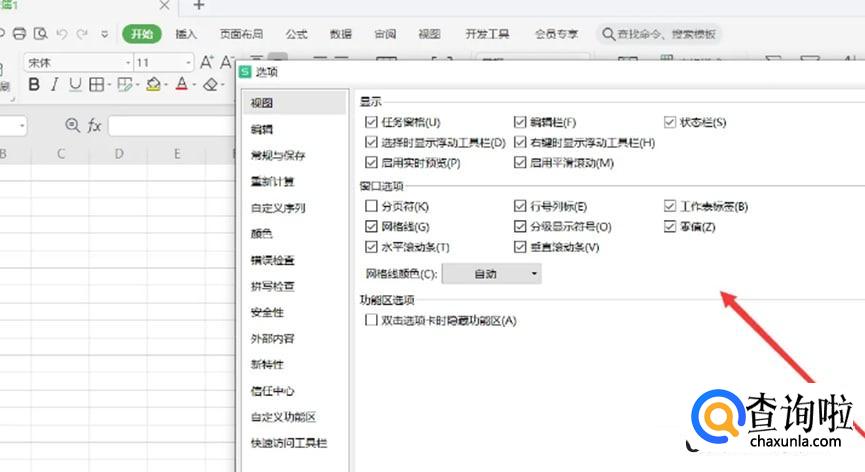Redo the last action
Viewport: 865px width, 472px height.
pyautogui.click(x=82, y=34)
